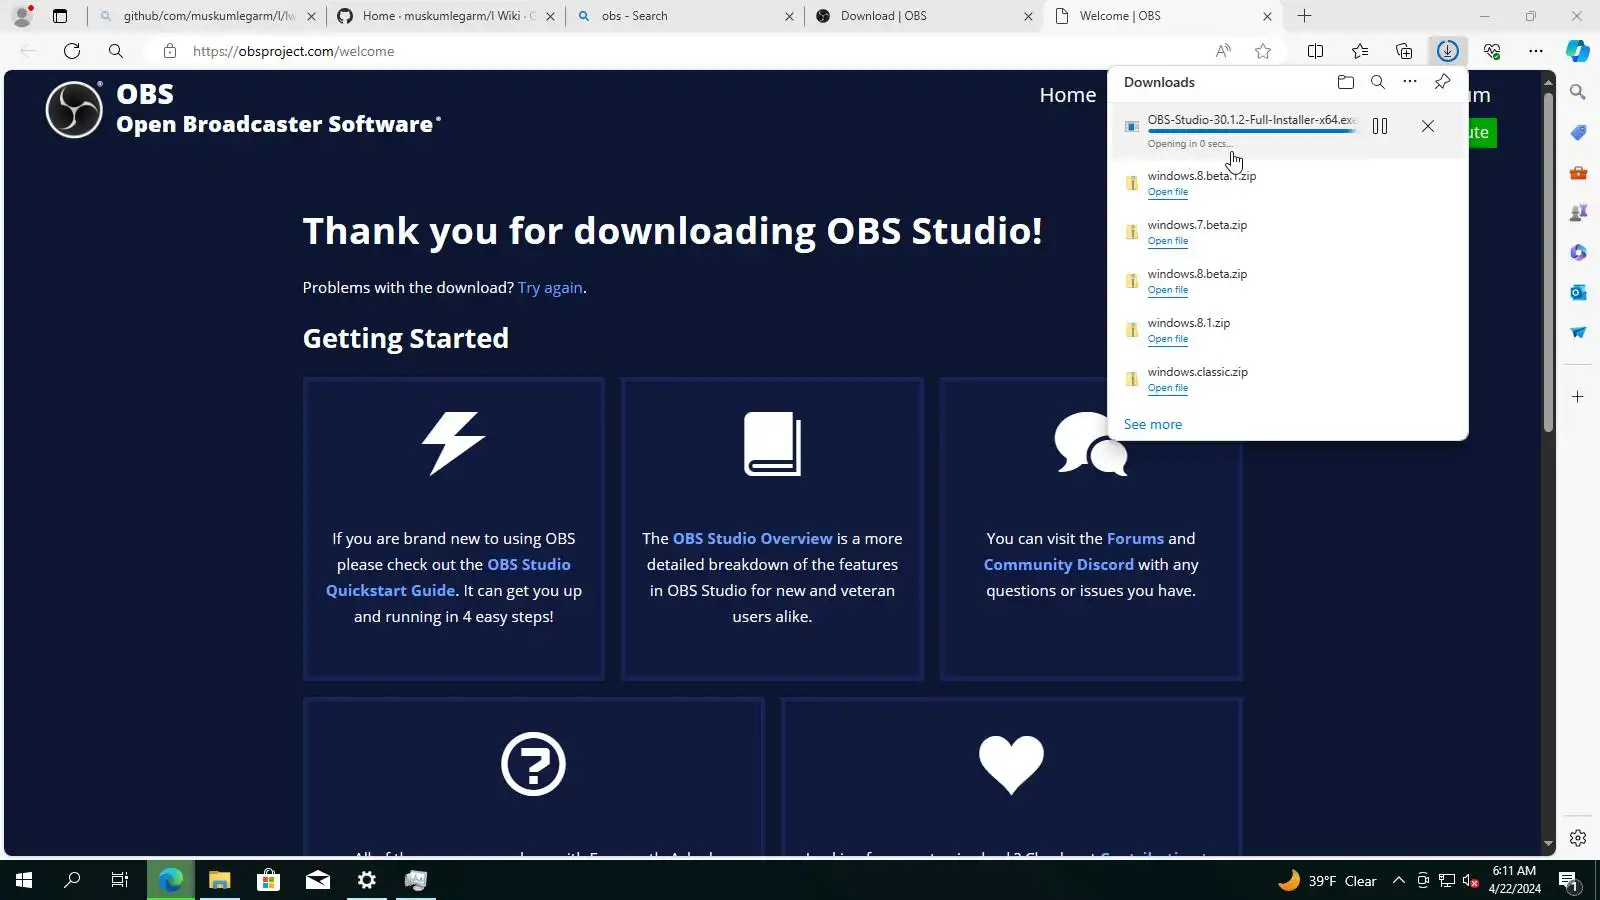The image size is (1600, 900).
Task: View site information lock icon
Action: point(170,51)
